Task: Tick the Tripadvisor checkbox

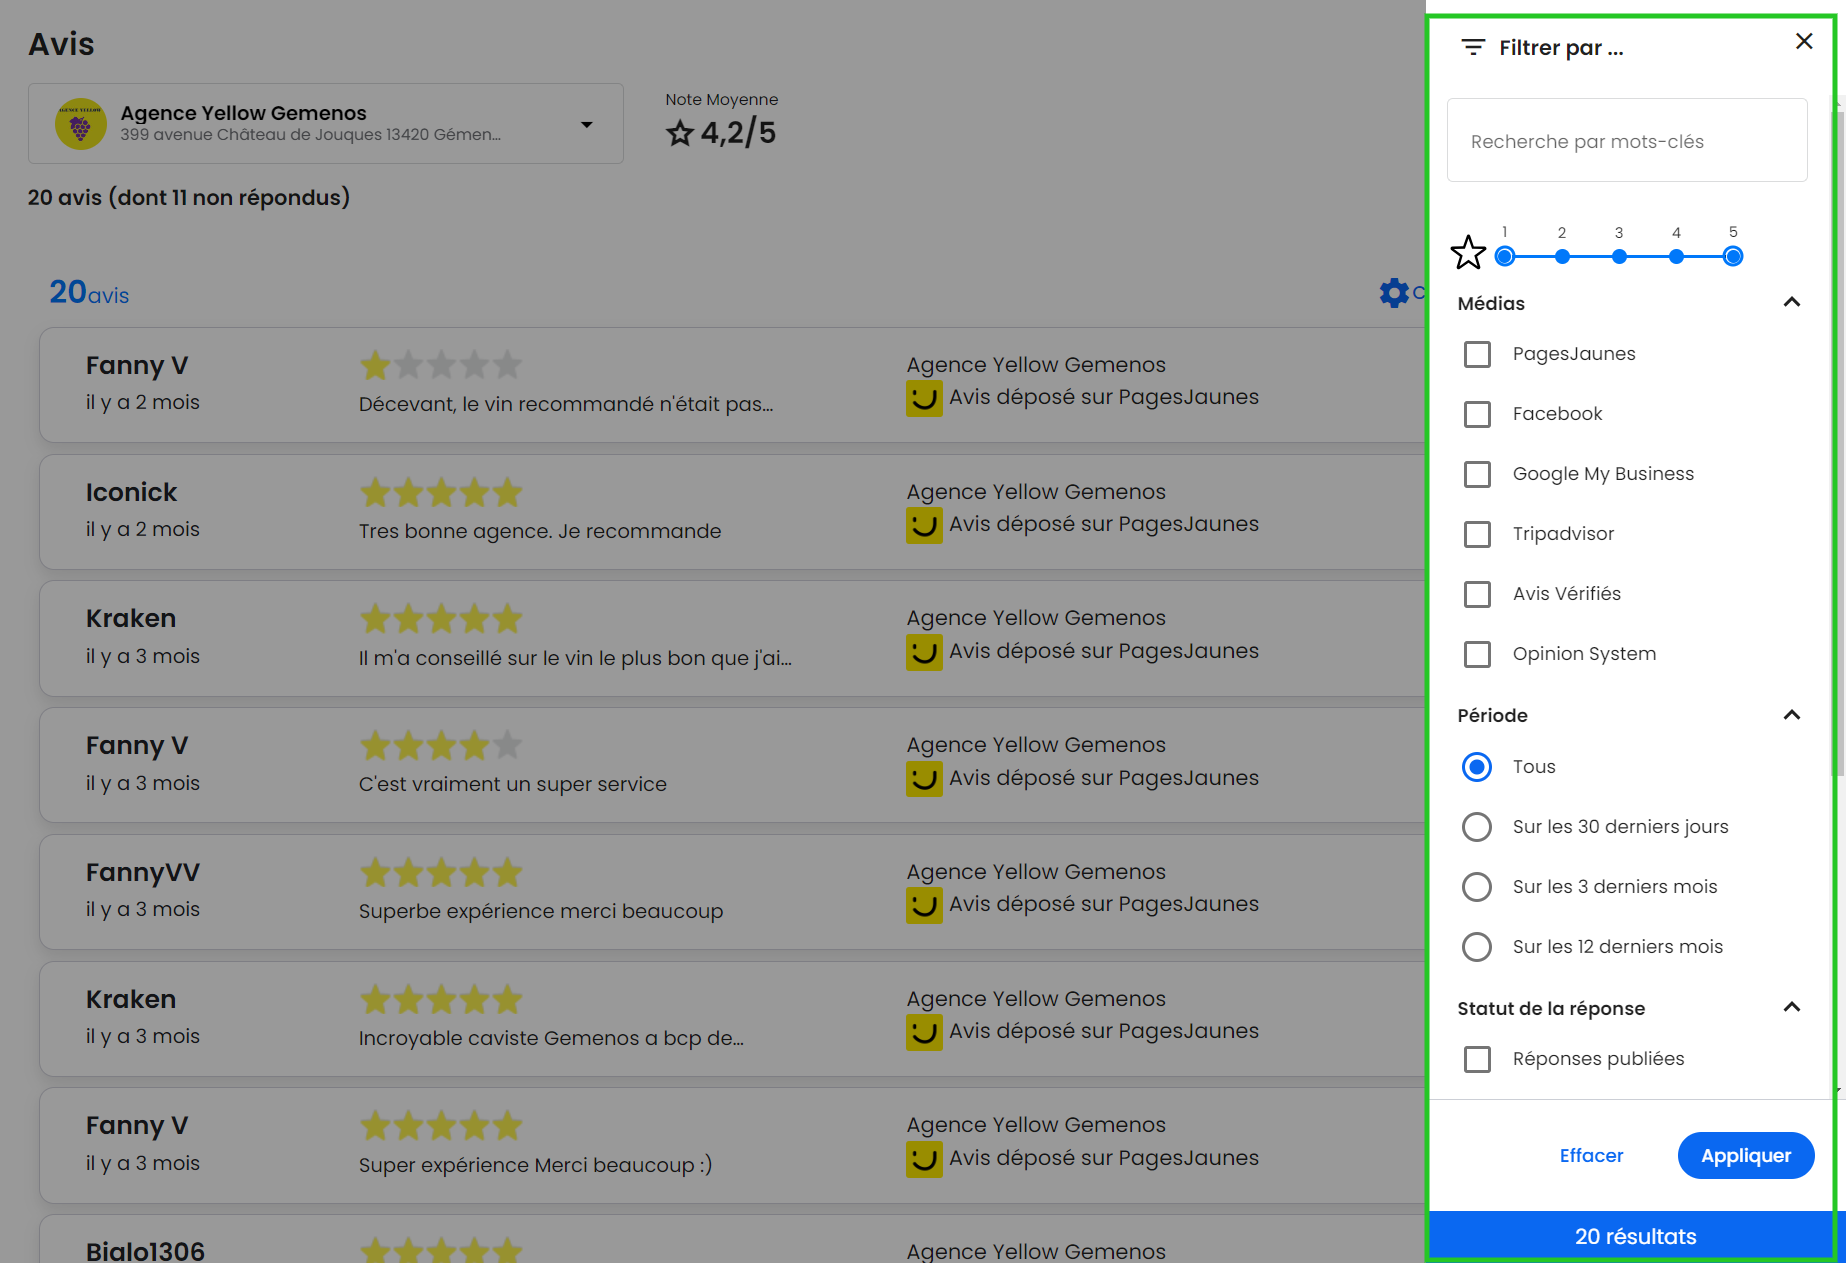Action: [x=1477, y=534]
